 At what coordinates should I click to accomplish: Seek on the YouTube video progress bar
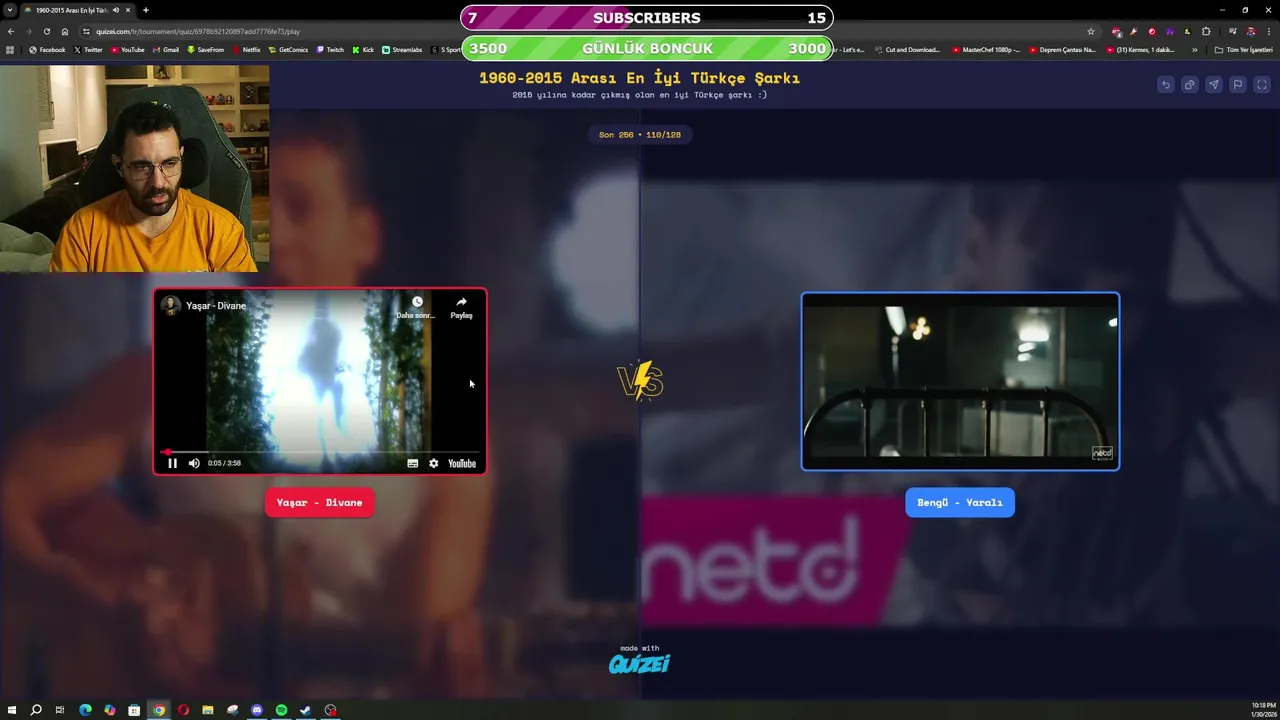coord(320,452)
